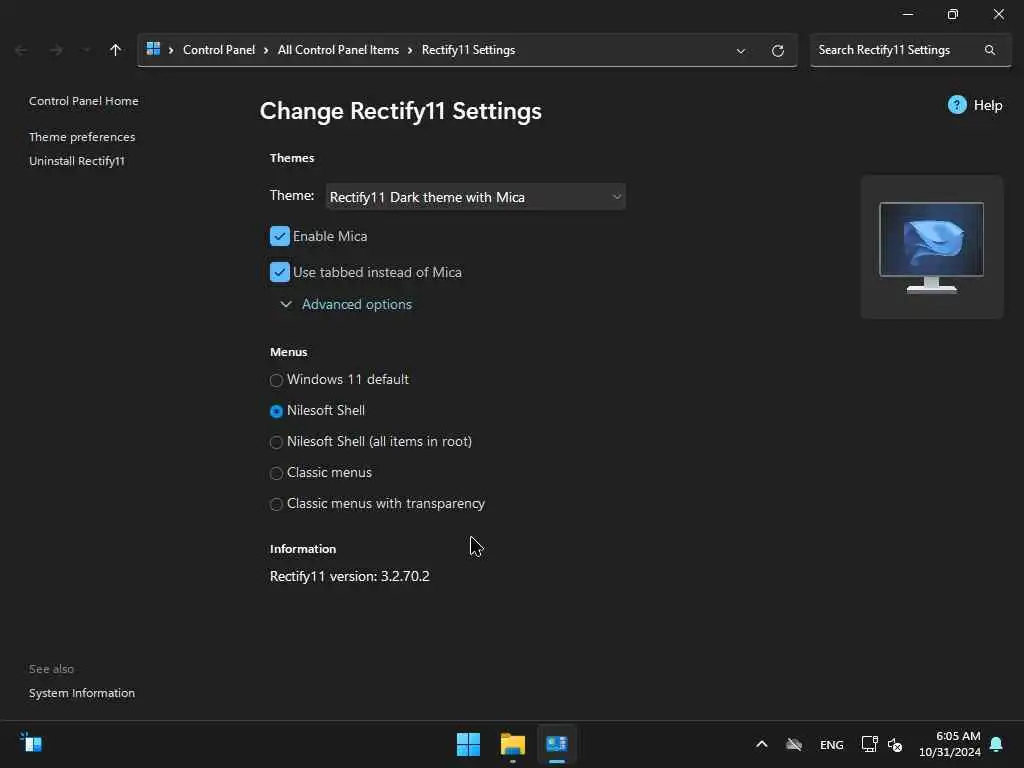The width and height of the screenshot is (1024, 768).
Task: Toggle Use tabbed instead of Mica
Action: click(x=280, y=272)
